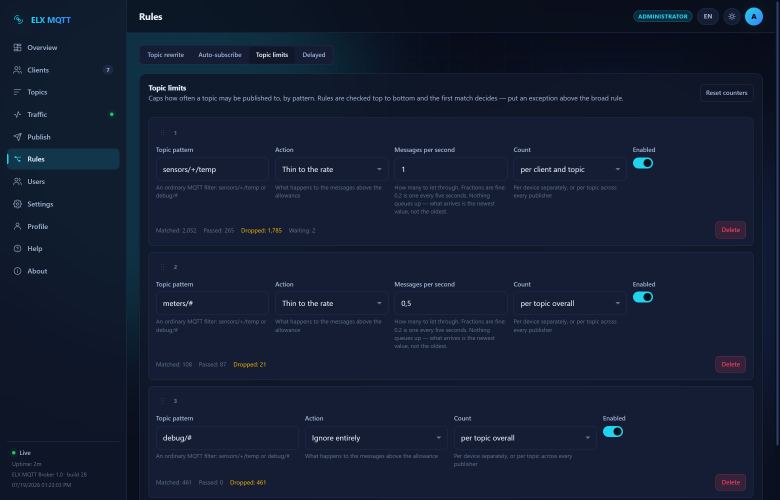
Task: Open the Ignore entirely action dropdown
Action: coord(376,438)
